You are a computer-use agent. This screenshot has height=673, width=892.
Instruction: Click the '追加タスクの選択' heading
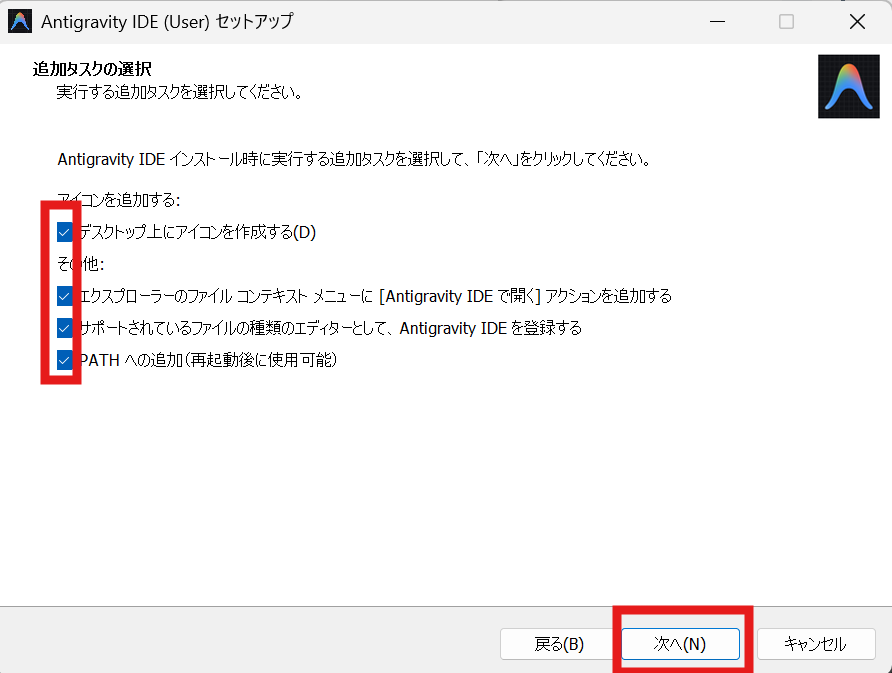pyautogui.click(x=92, y=69)
